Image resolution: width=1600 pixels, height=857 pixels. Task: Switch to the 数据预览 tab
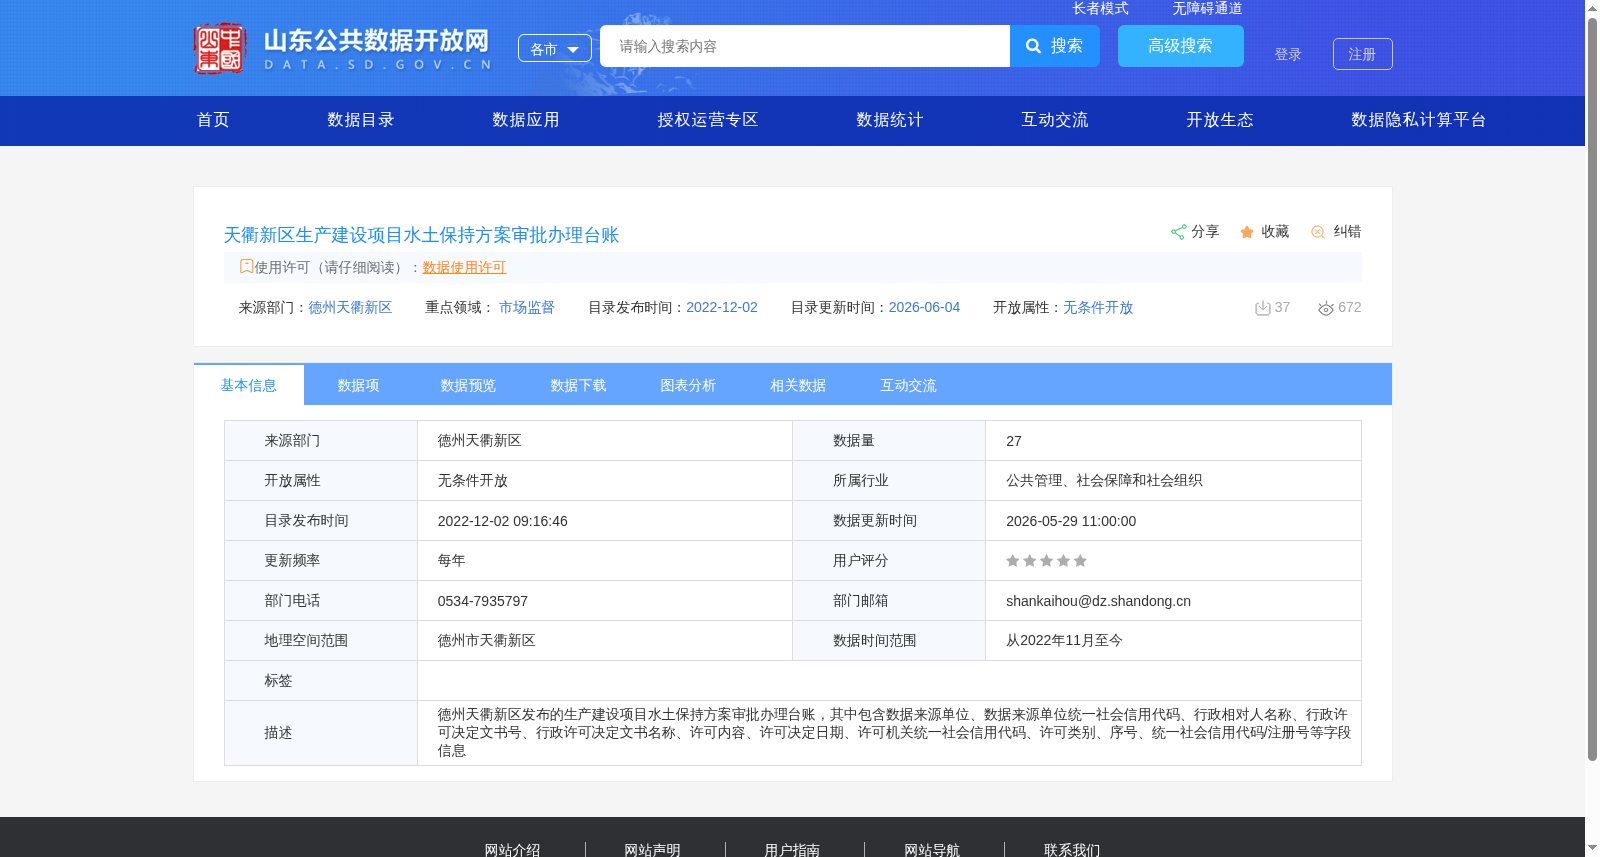tap(469, 385)
